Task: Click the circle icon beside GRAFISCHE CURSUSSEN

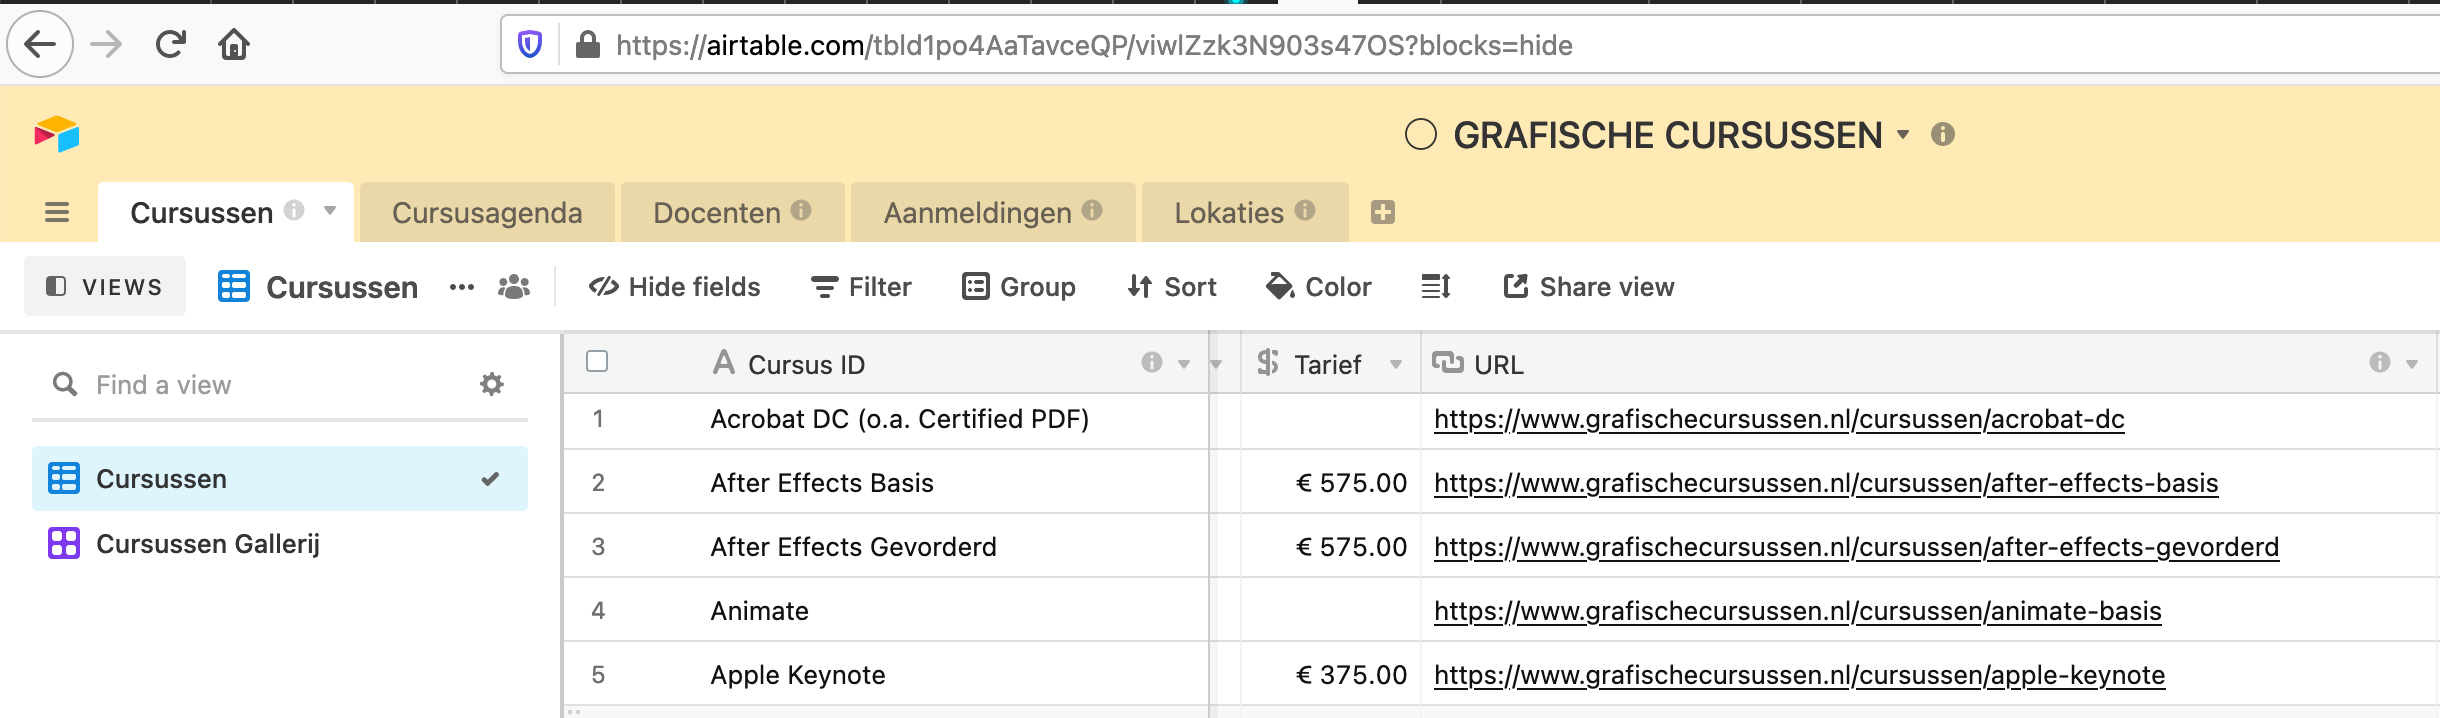Action: tap(1420, 134)
